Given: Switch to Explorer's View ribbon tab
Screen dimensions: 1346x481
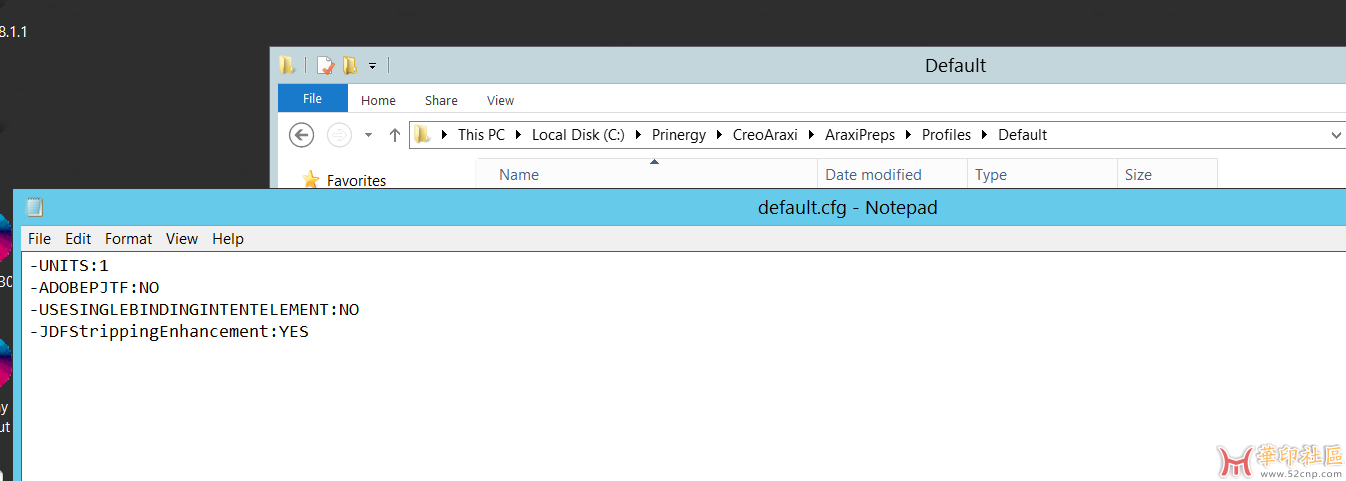Looking at the screenshot, I should [500, 100].
